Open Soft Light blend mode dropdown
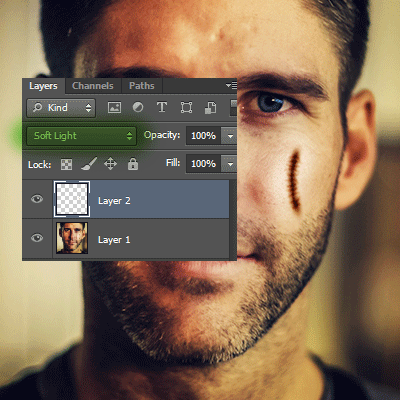The width and height of the screenshot is (400, 400). (82, 136)
